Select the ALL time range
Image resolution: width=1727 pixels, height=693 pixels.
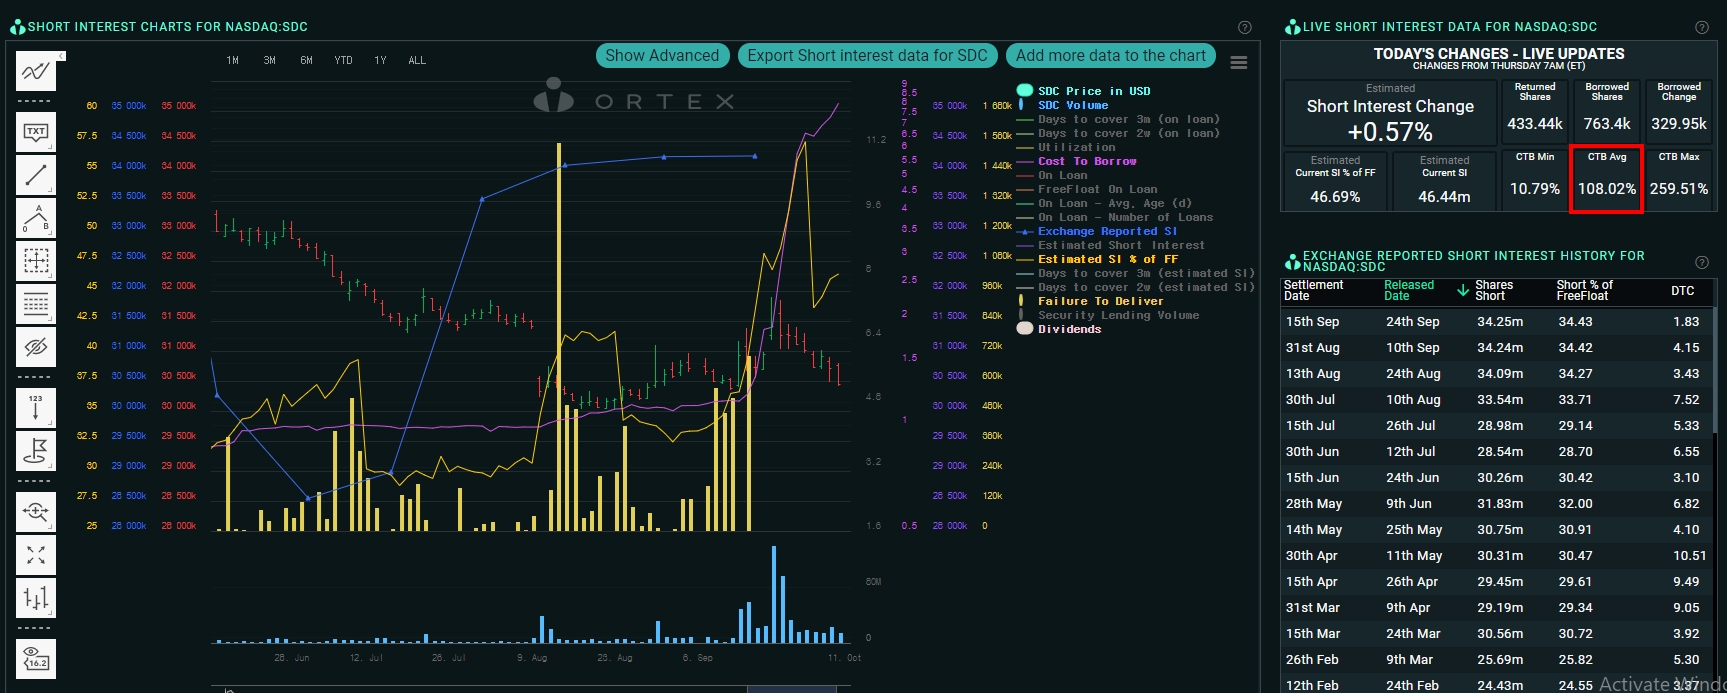coord(417,60)
